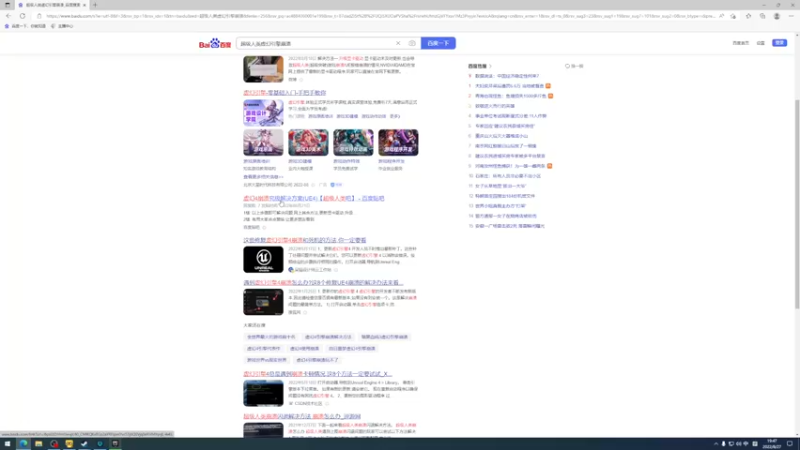This screenshot has height=450, width=800.
Task: Open the 虚幻4崩溃完美解决方案 百度贴吧 result
Action: (314, 198)
